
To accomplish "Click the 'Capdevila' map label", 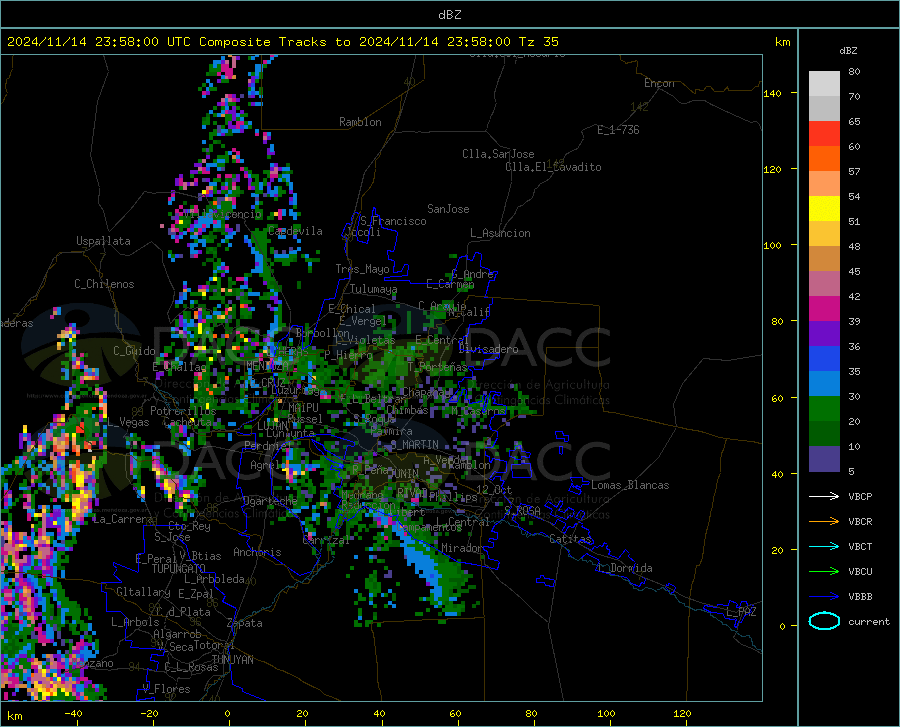I will tap(295, 231).
